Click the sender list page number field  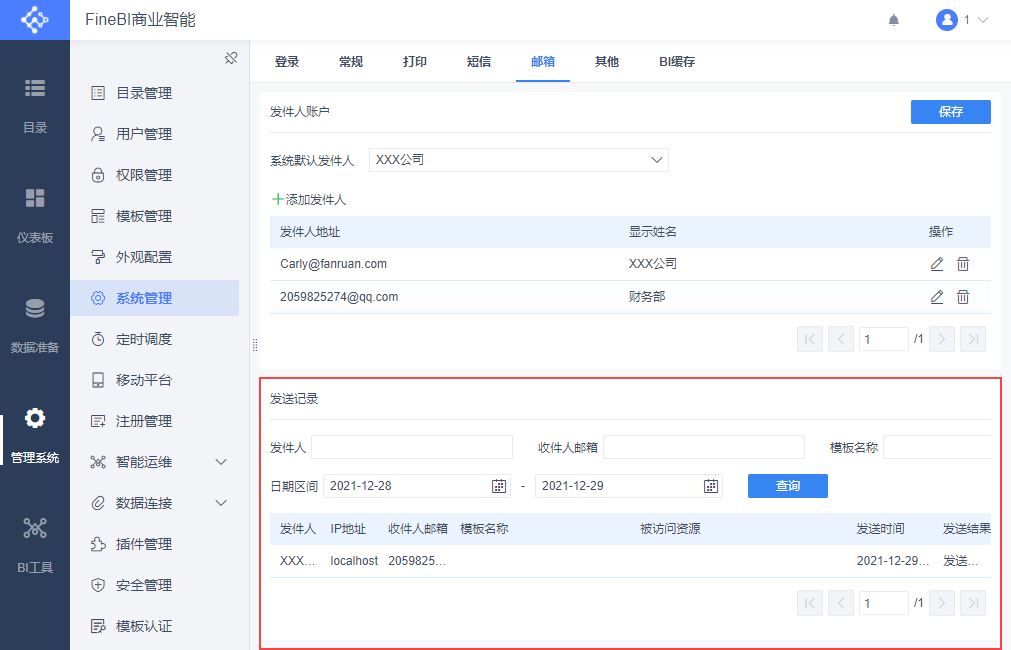click(x=883, y=339)
